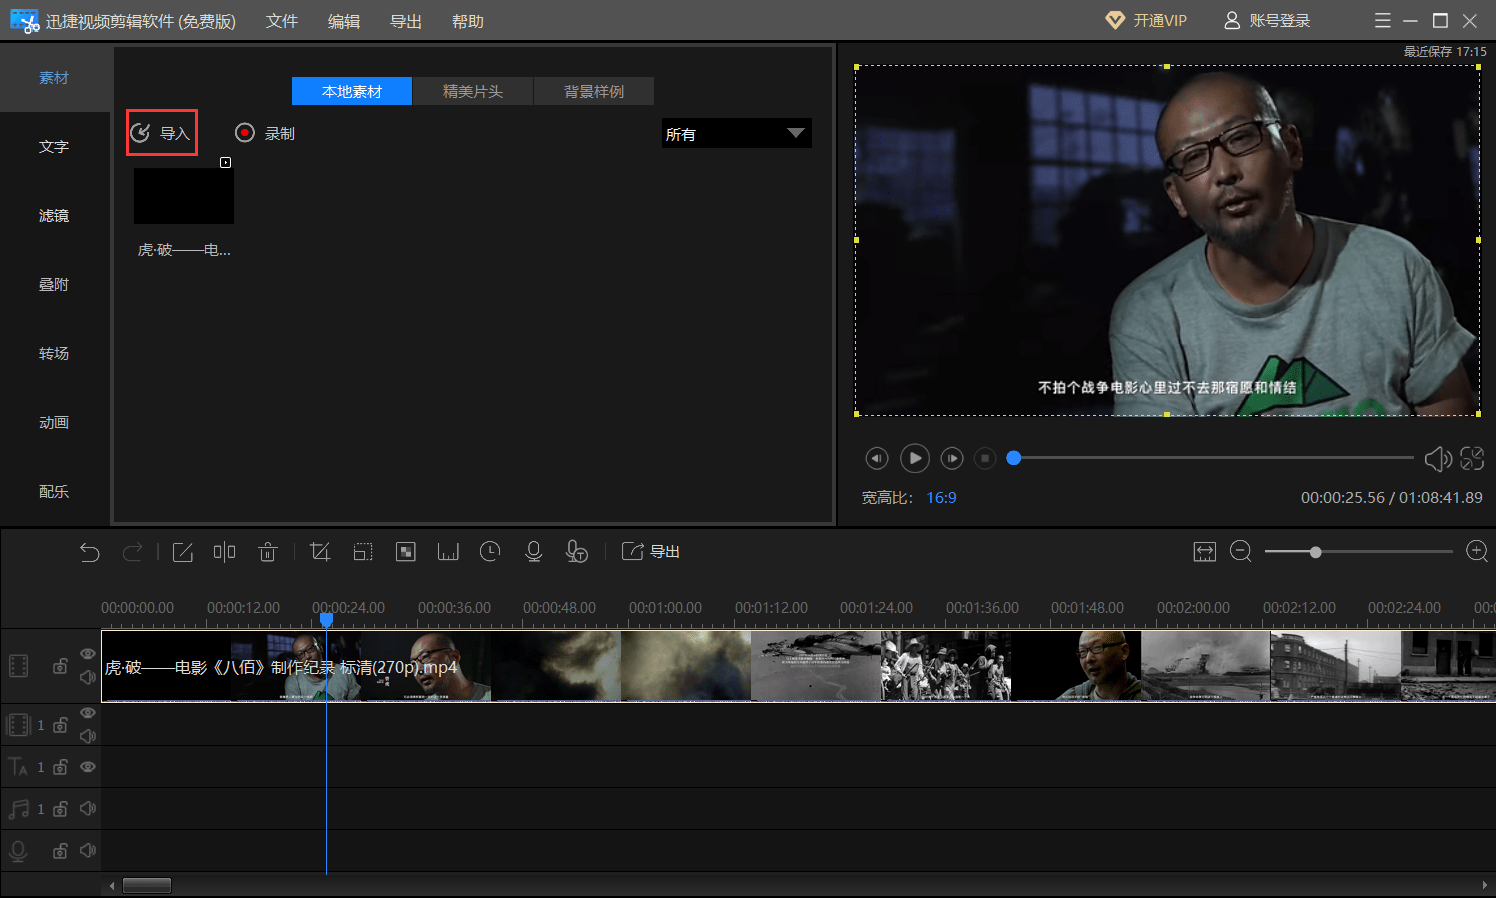Mute music track 1

[x=88, y=809]
